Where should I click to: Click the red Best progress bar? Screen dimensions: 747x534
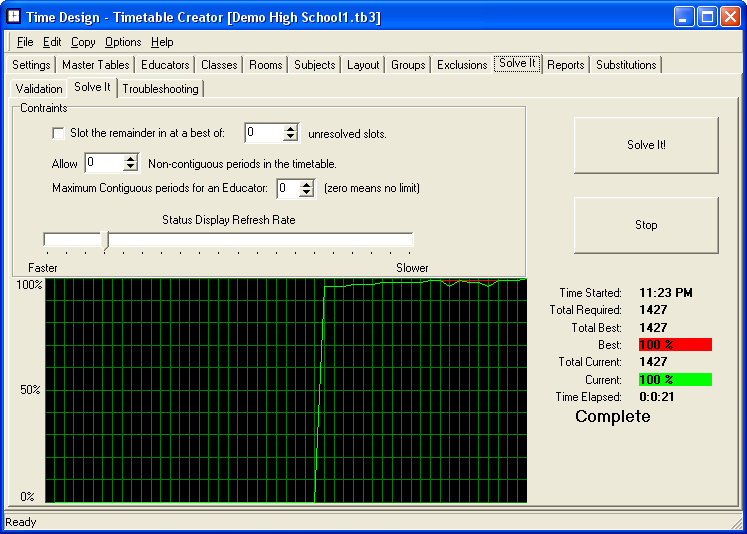pyautogui.click(x=674, y=345)
